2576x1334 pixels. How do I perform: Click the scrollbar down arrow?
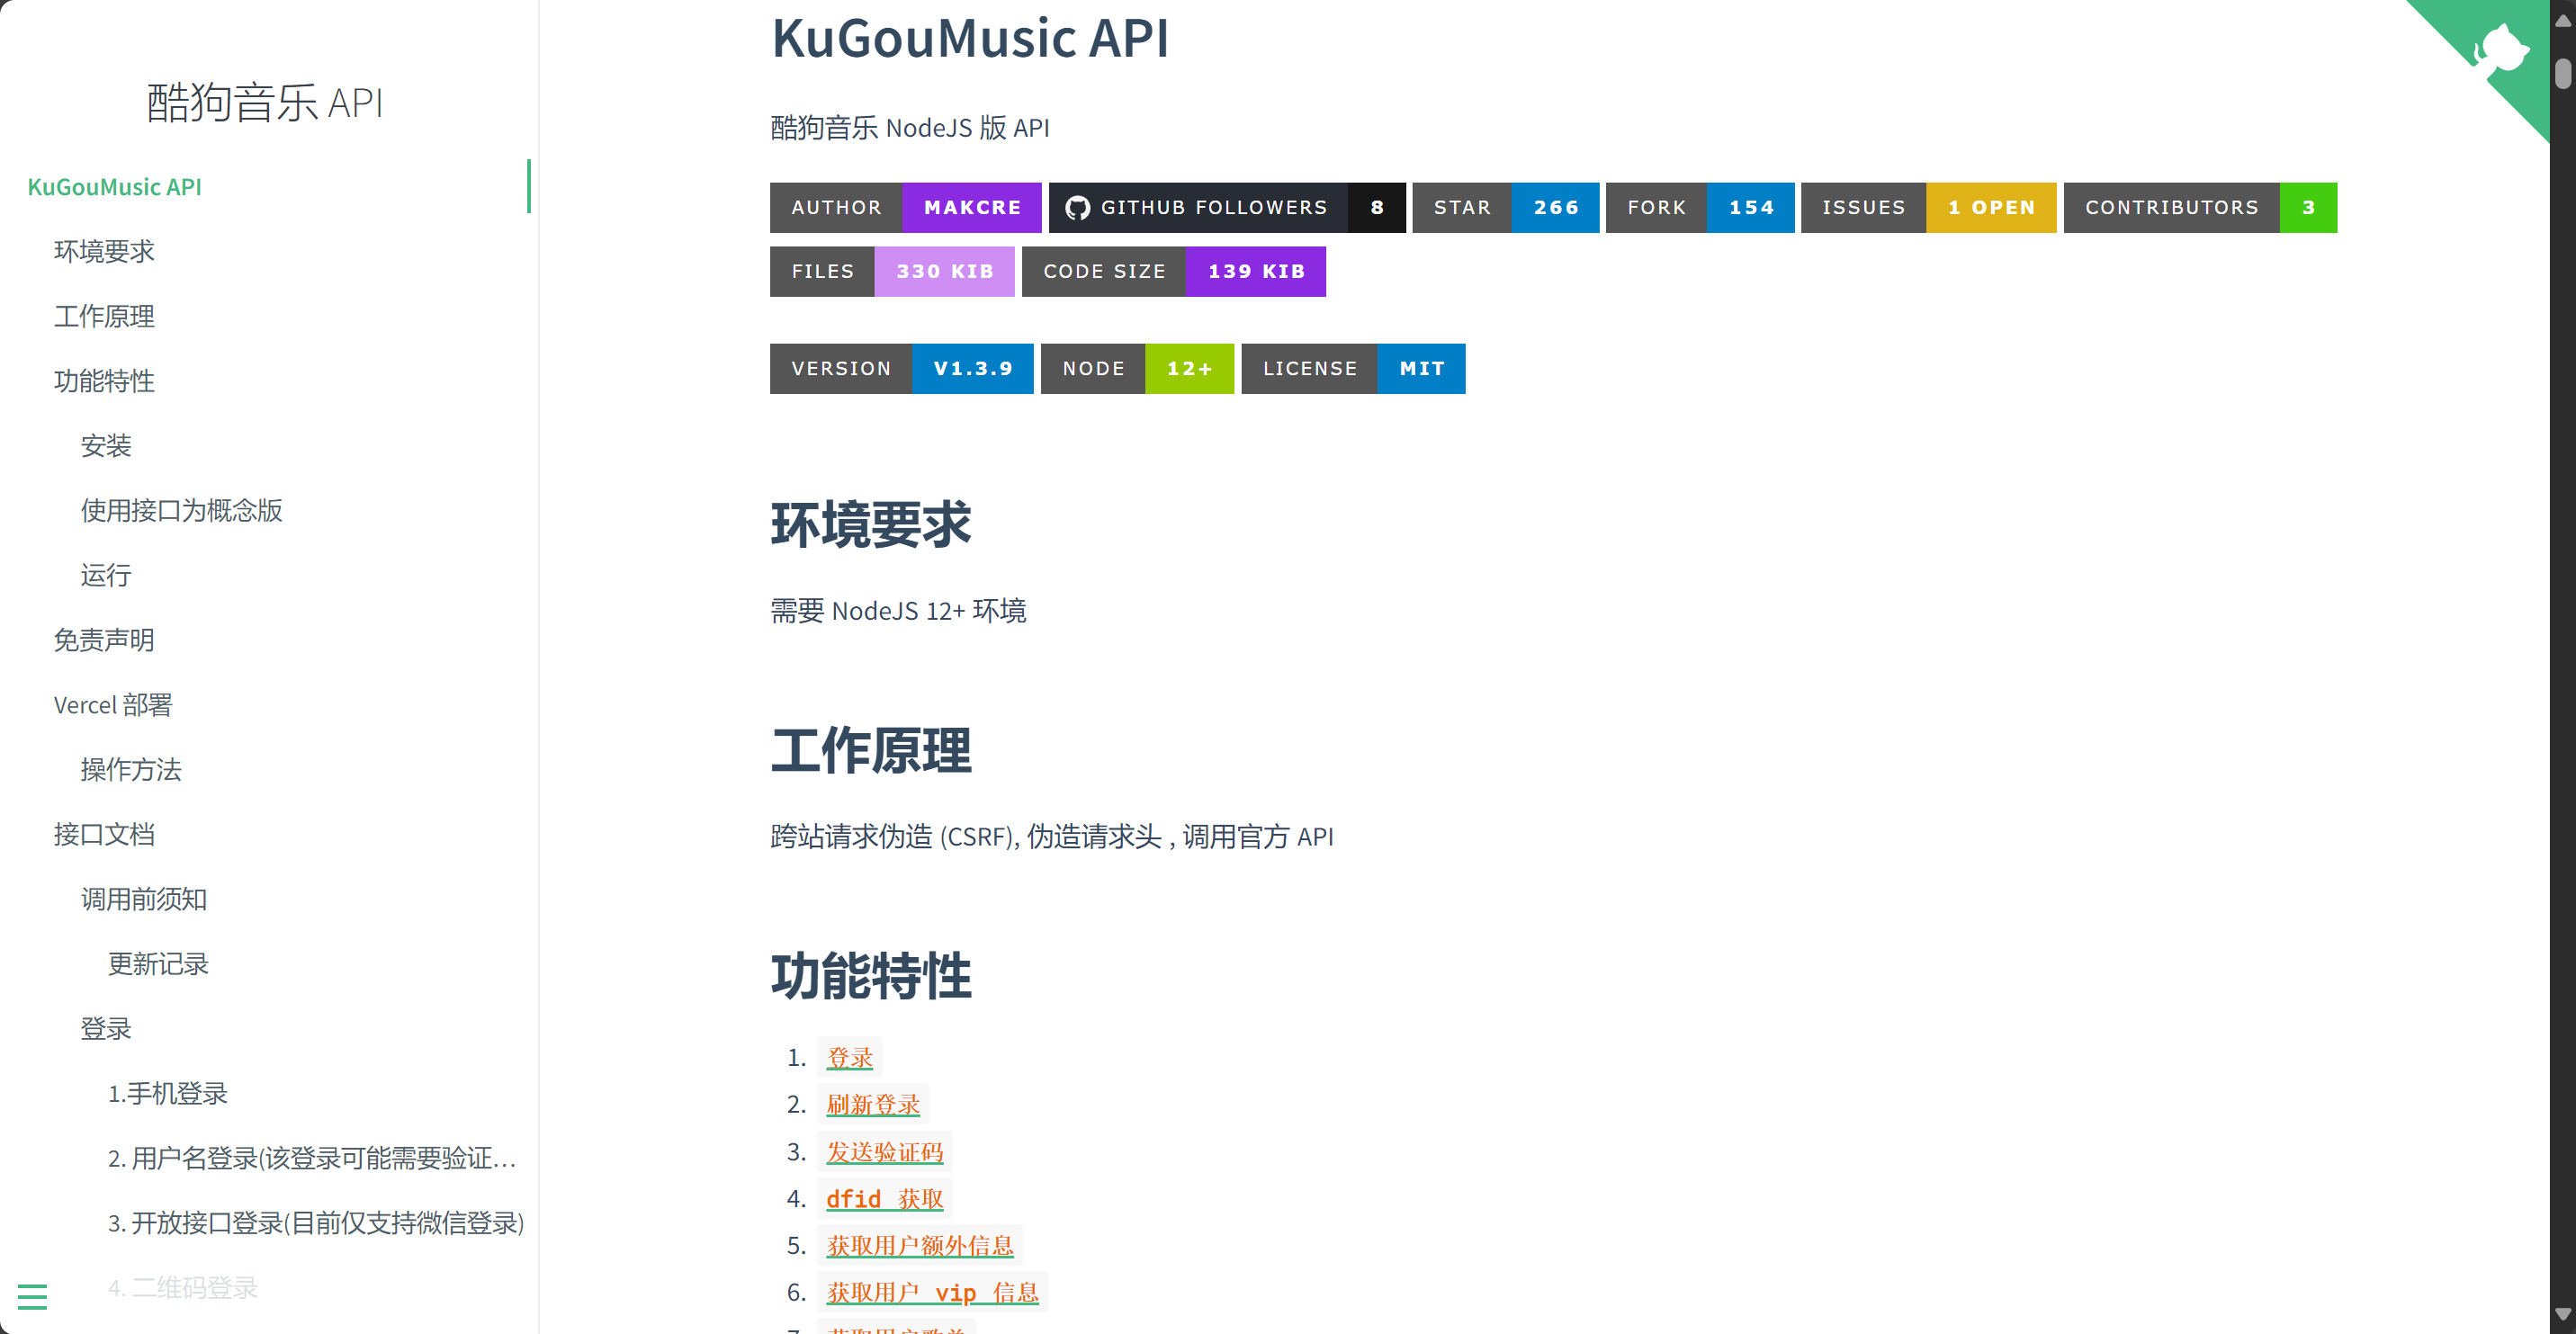coord(2562,1314)
